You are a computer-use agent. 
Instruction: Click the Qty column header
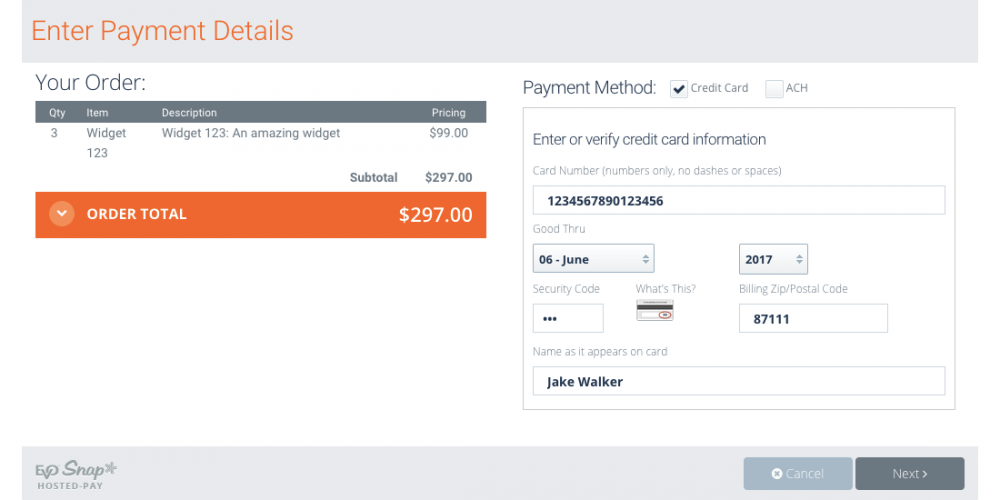click(x=57, y=113)
